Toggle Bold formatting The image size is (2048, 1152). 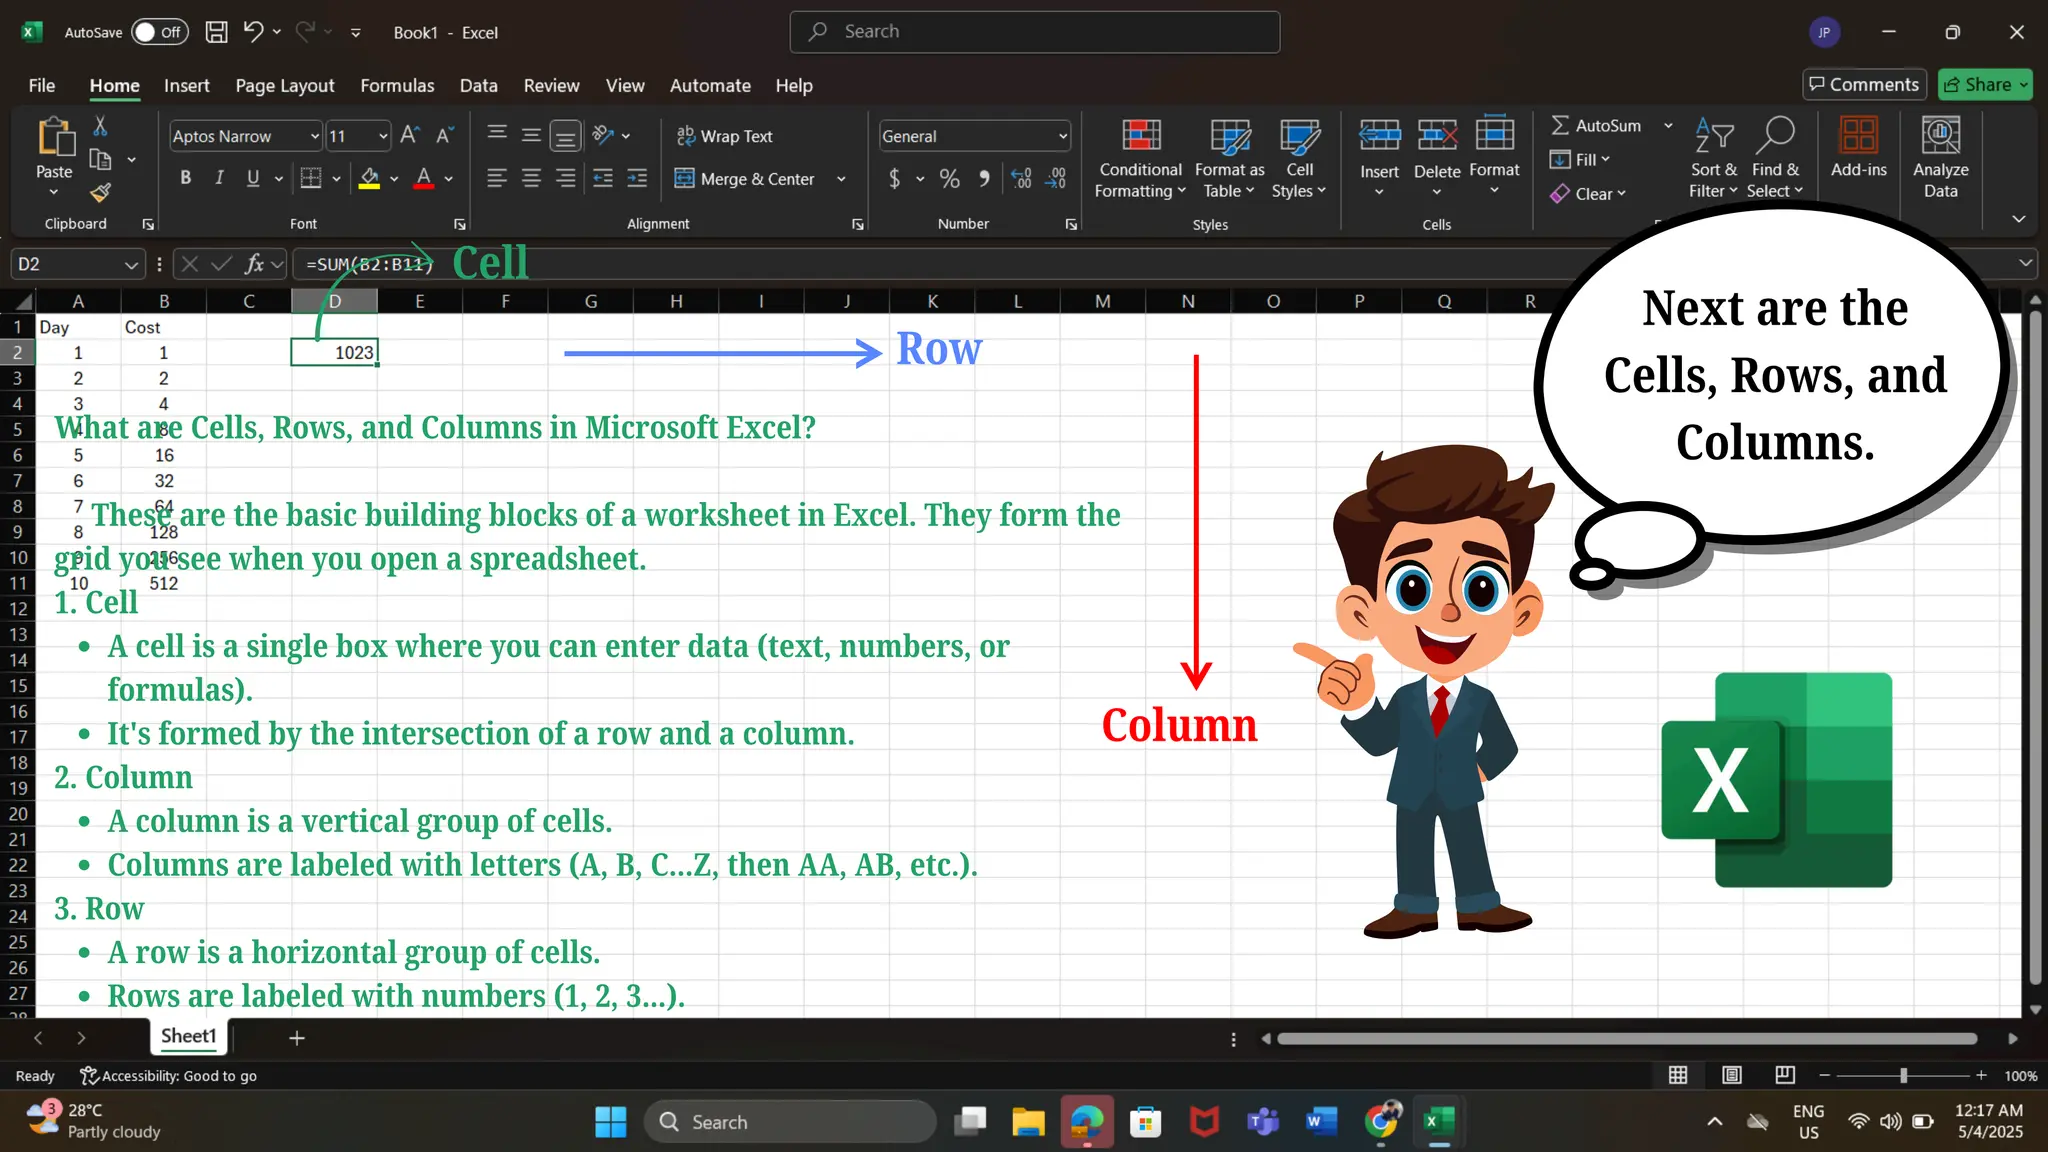(x=185, y=179)
